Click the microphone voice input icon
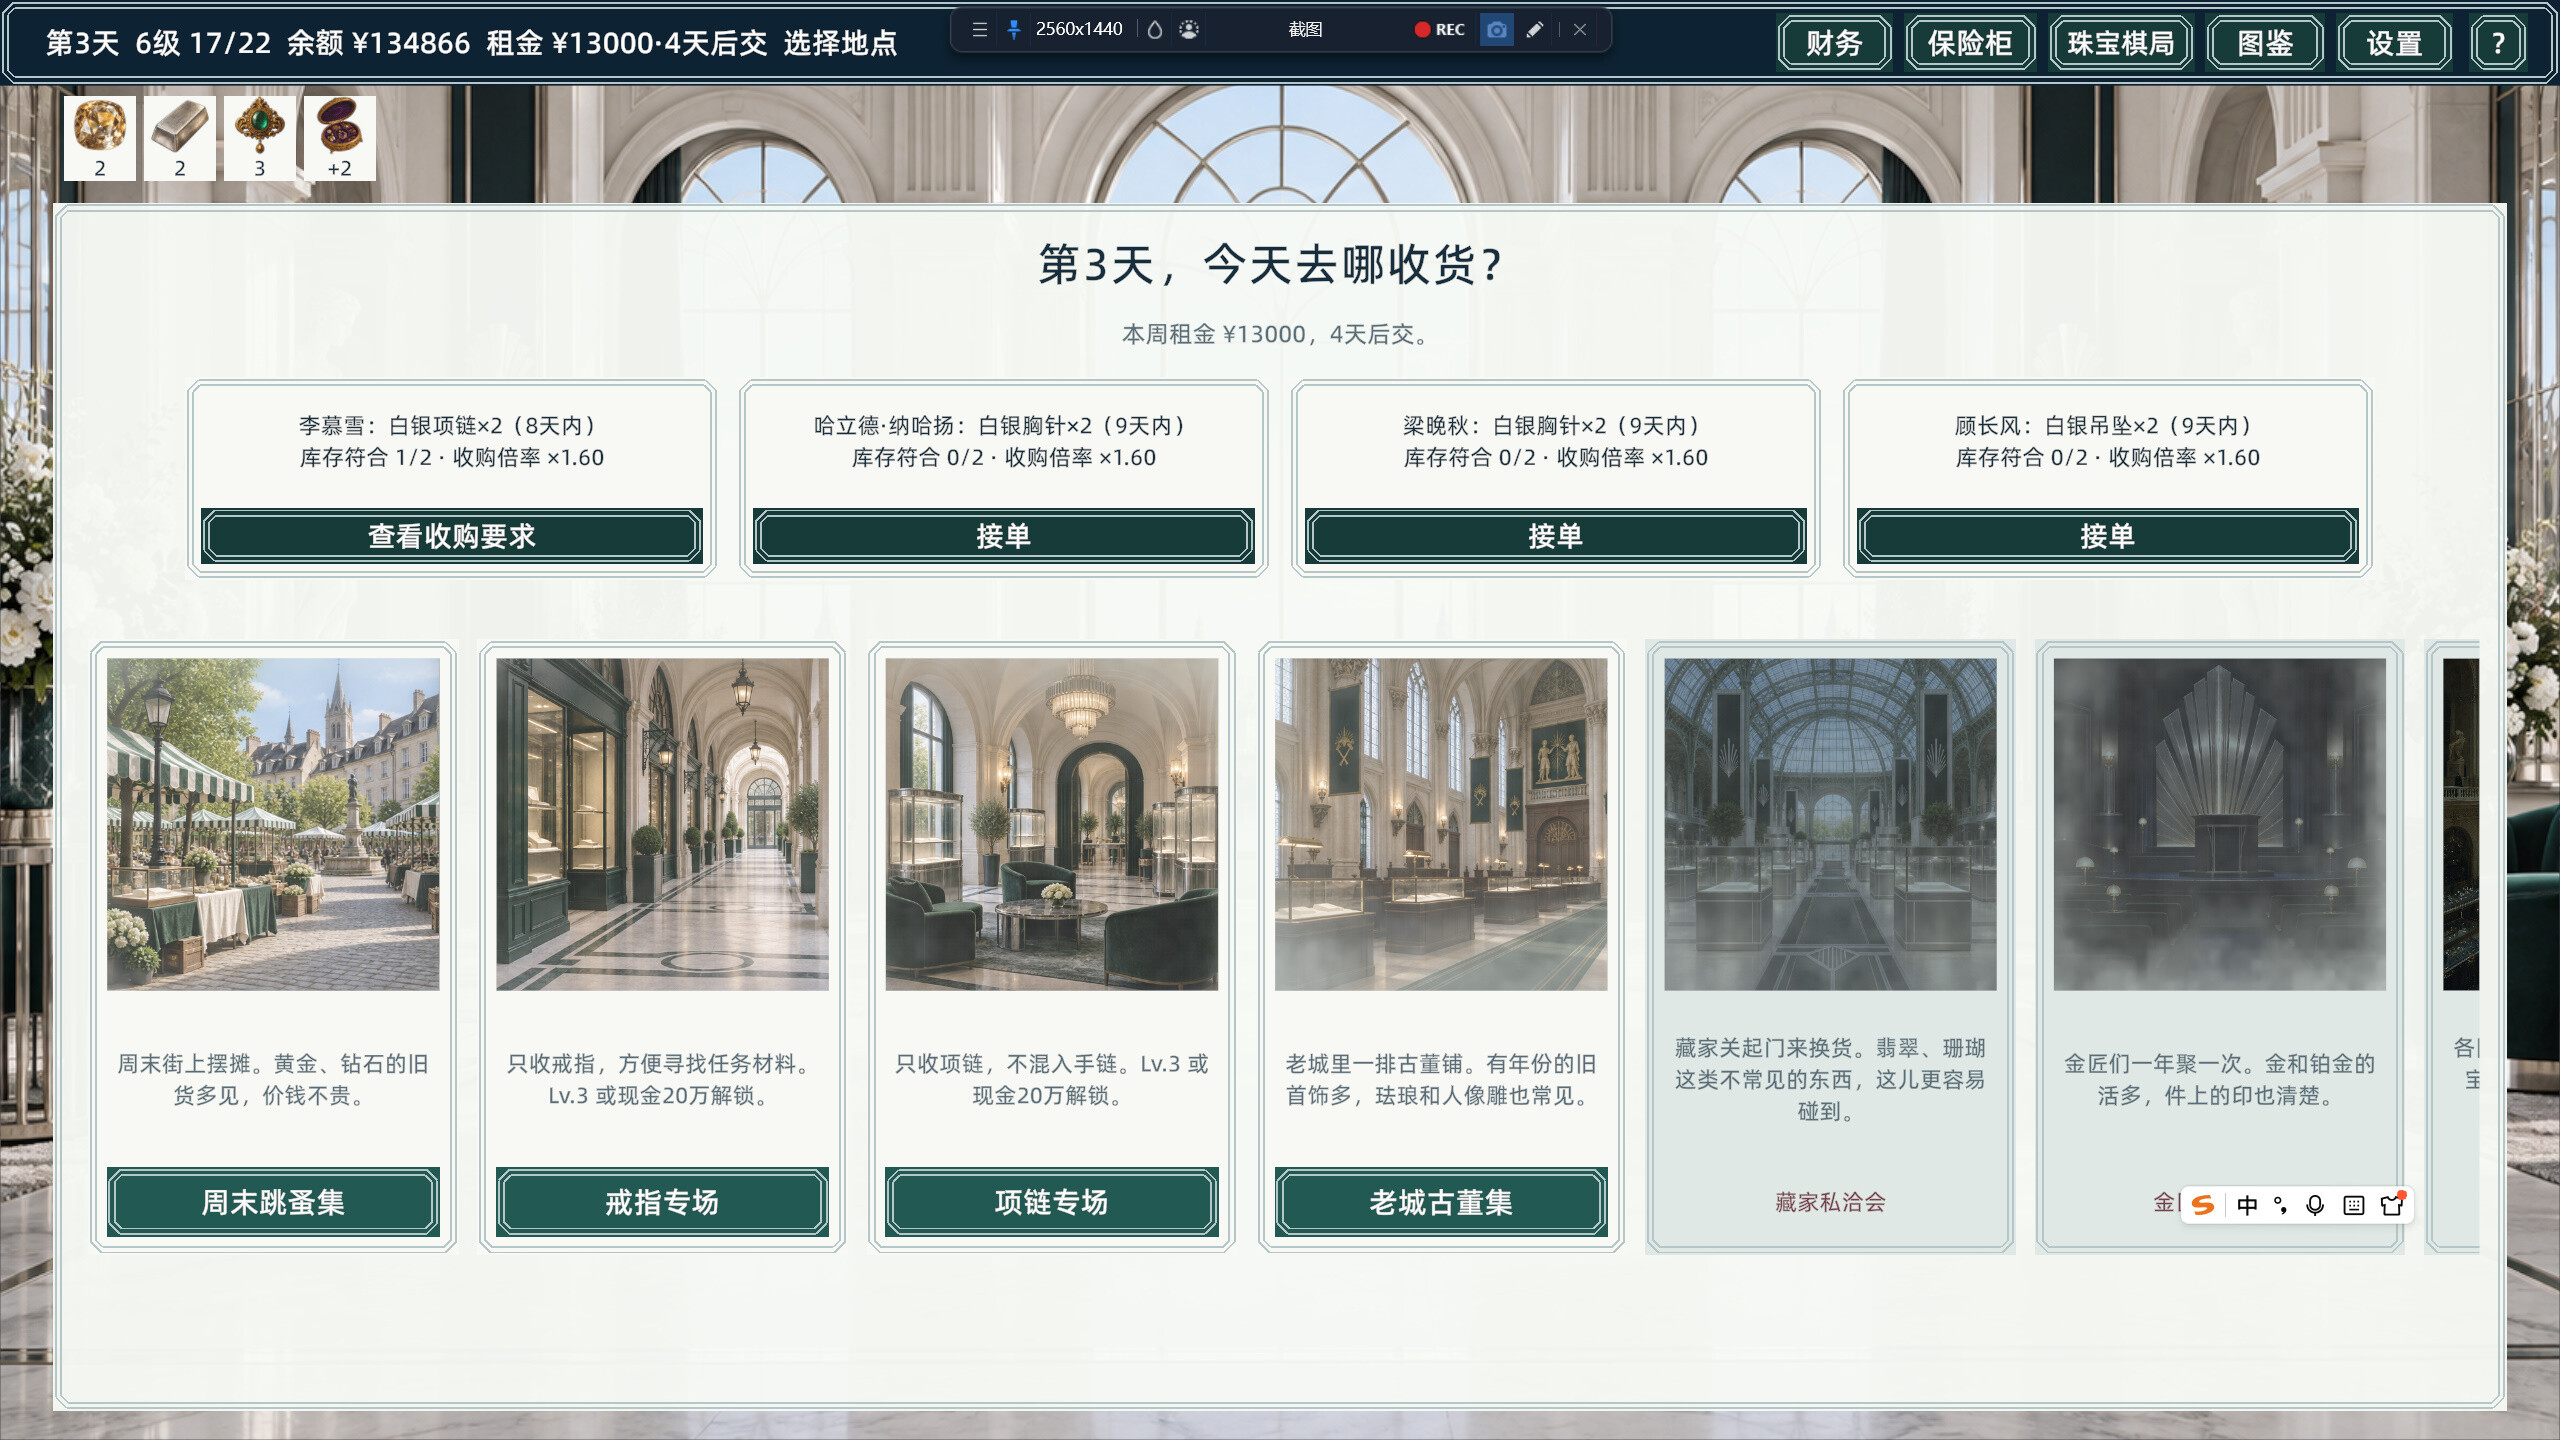 point(2315,1205)
